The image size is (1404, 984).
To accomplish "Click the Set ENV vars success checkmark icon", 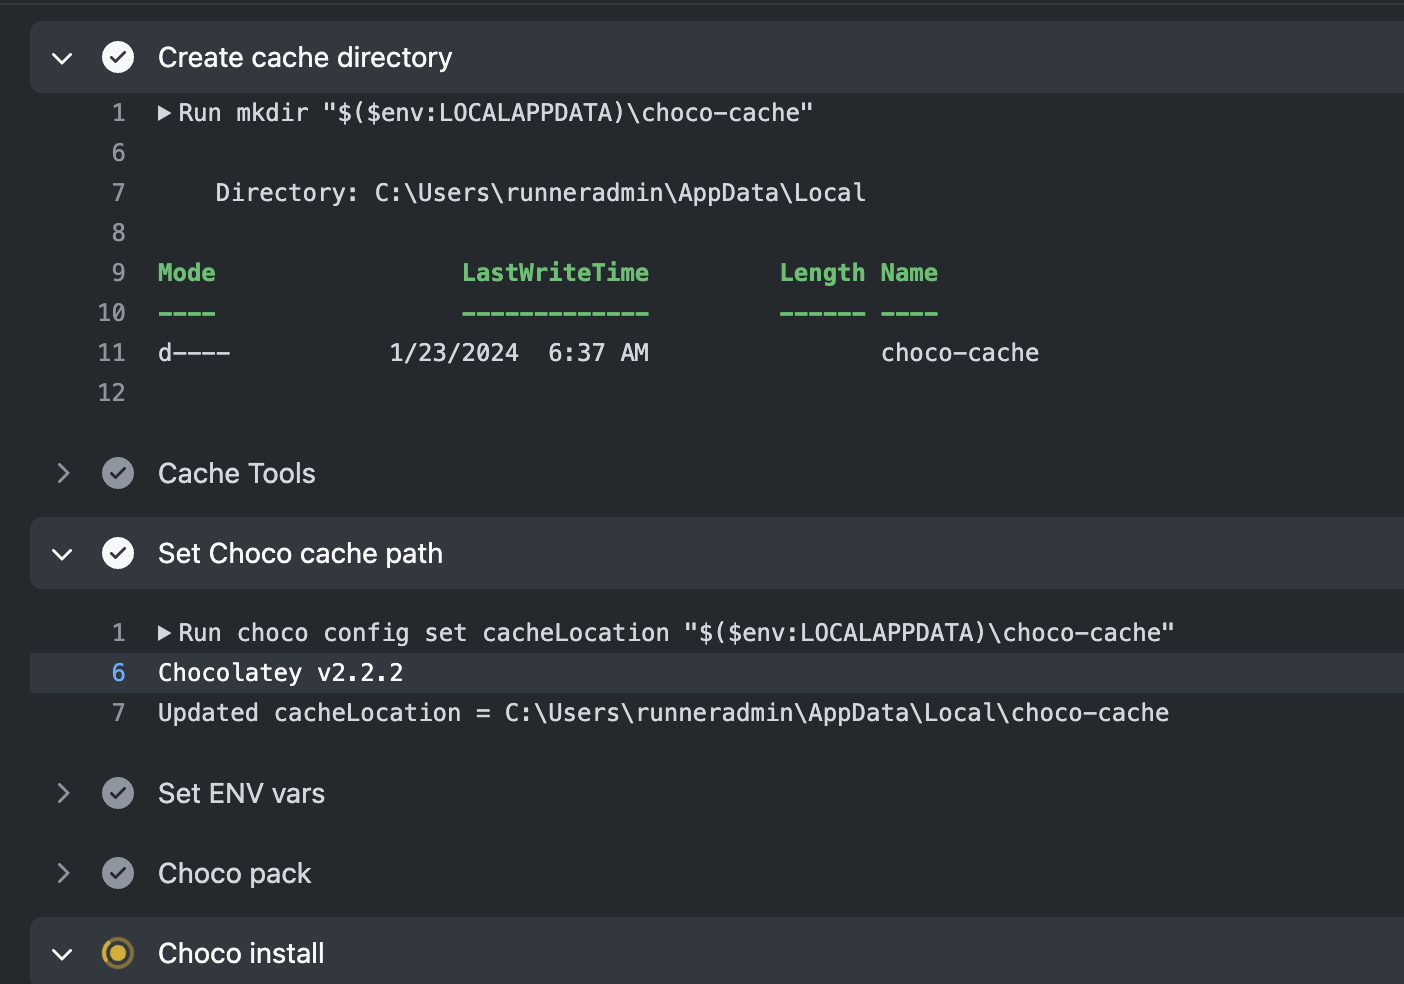I will click(x=118, y=793).
